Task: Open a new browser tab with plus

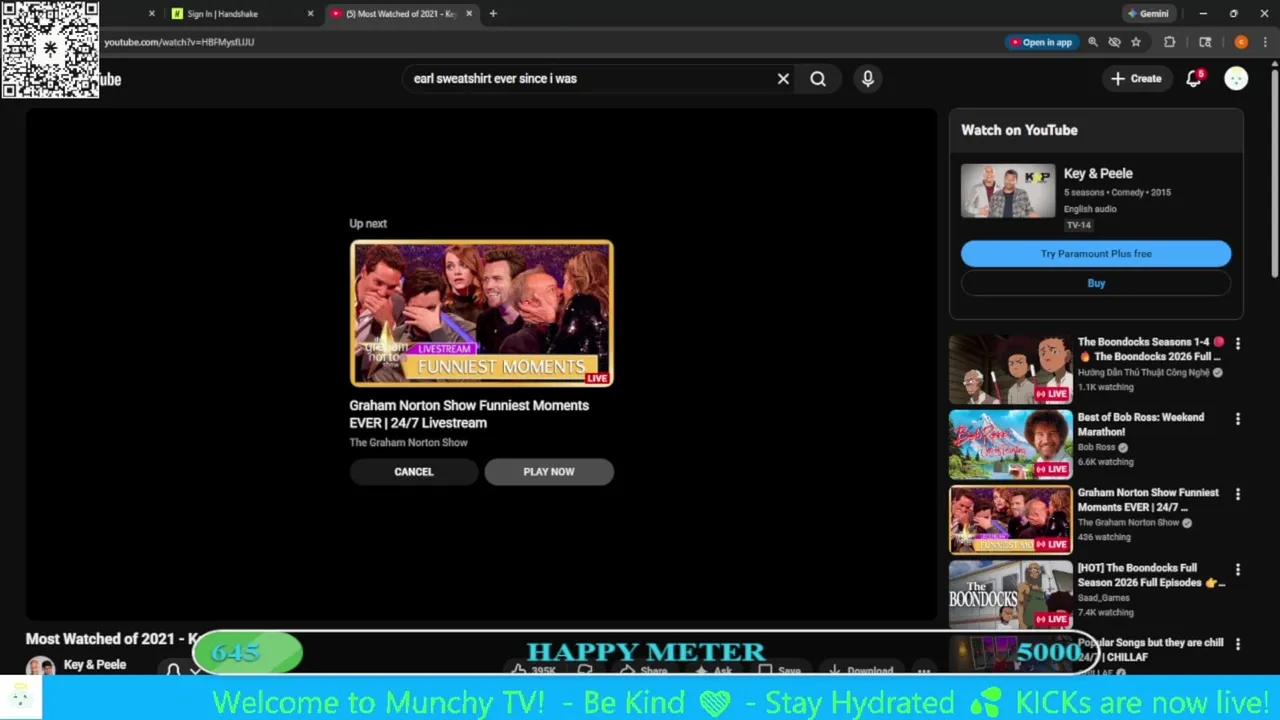Action: pos(493,14)
